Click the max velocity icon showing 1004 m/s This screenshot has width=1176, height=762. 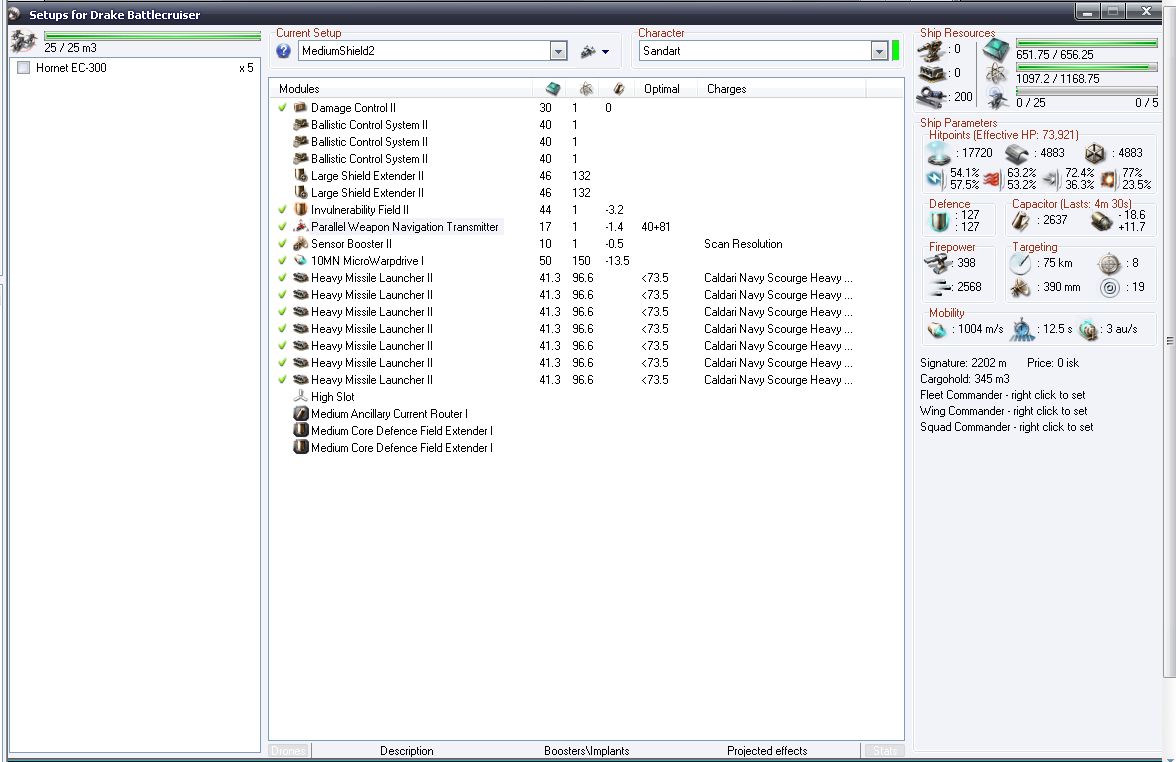point(937,329)
